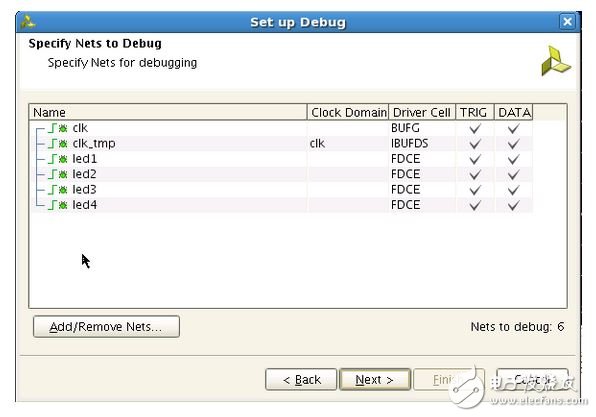Open the Add/Remove Nets dialog
Viewport: 596px width, 417px height.
tap(106, 327)
